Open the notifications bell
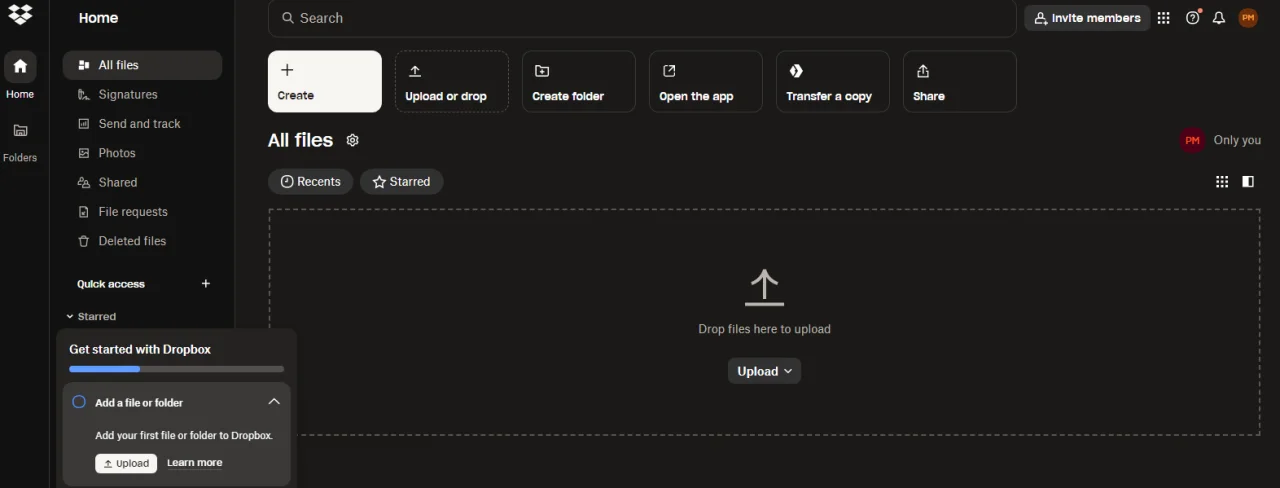Viewport: 1280px width, 488px height. 1219,18
